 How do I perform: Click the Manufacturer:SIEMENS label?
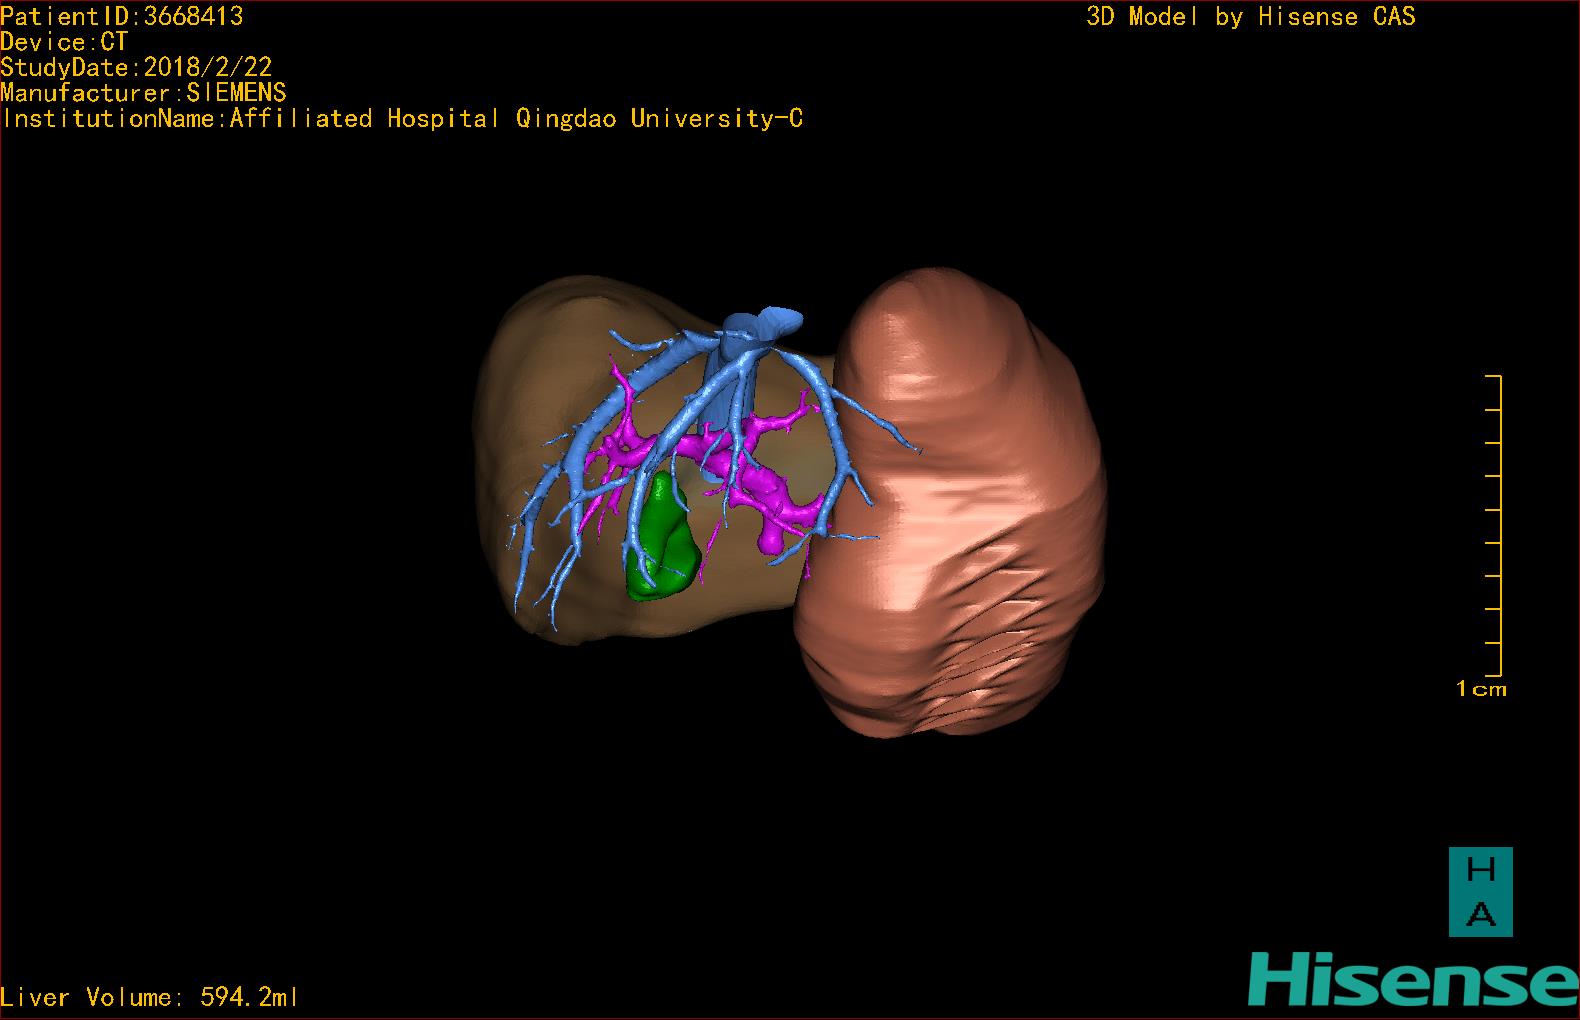coord(143,93)
